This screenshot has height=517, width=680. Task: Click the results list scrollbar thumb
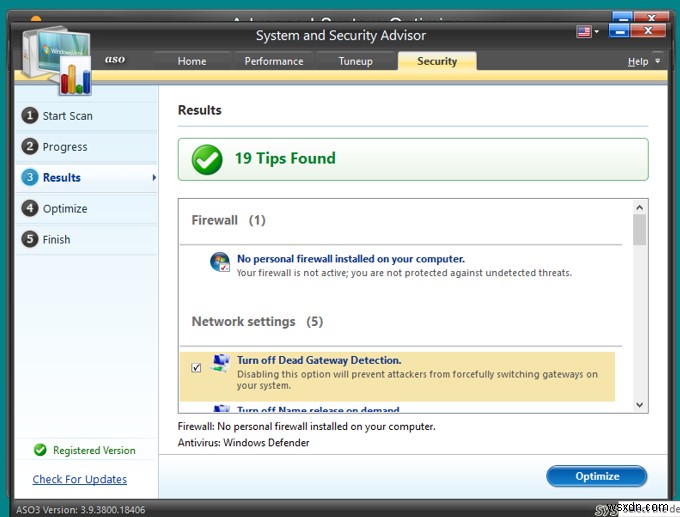coord(639,230)
